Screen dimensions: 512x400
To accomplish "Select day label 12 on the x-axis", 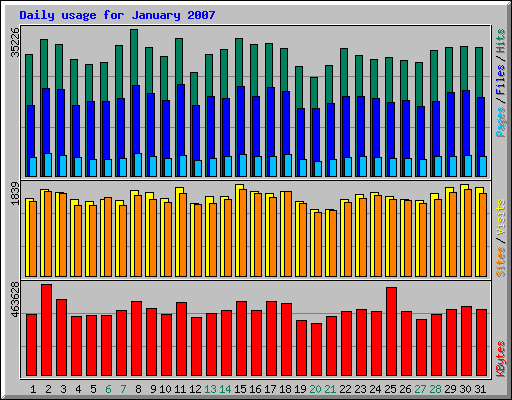I will click(195, 389).
